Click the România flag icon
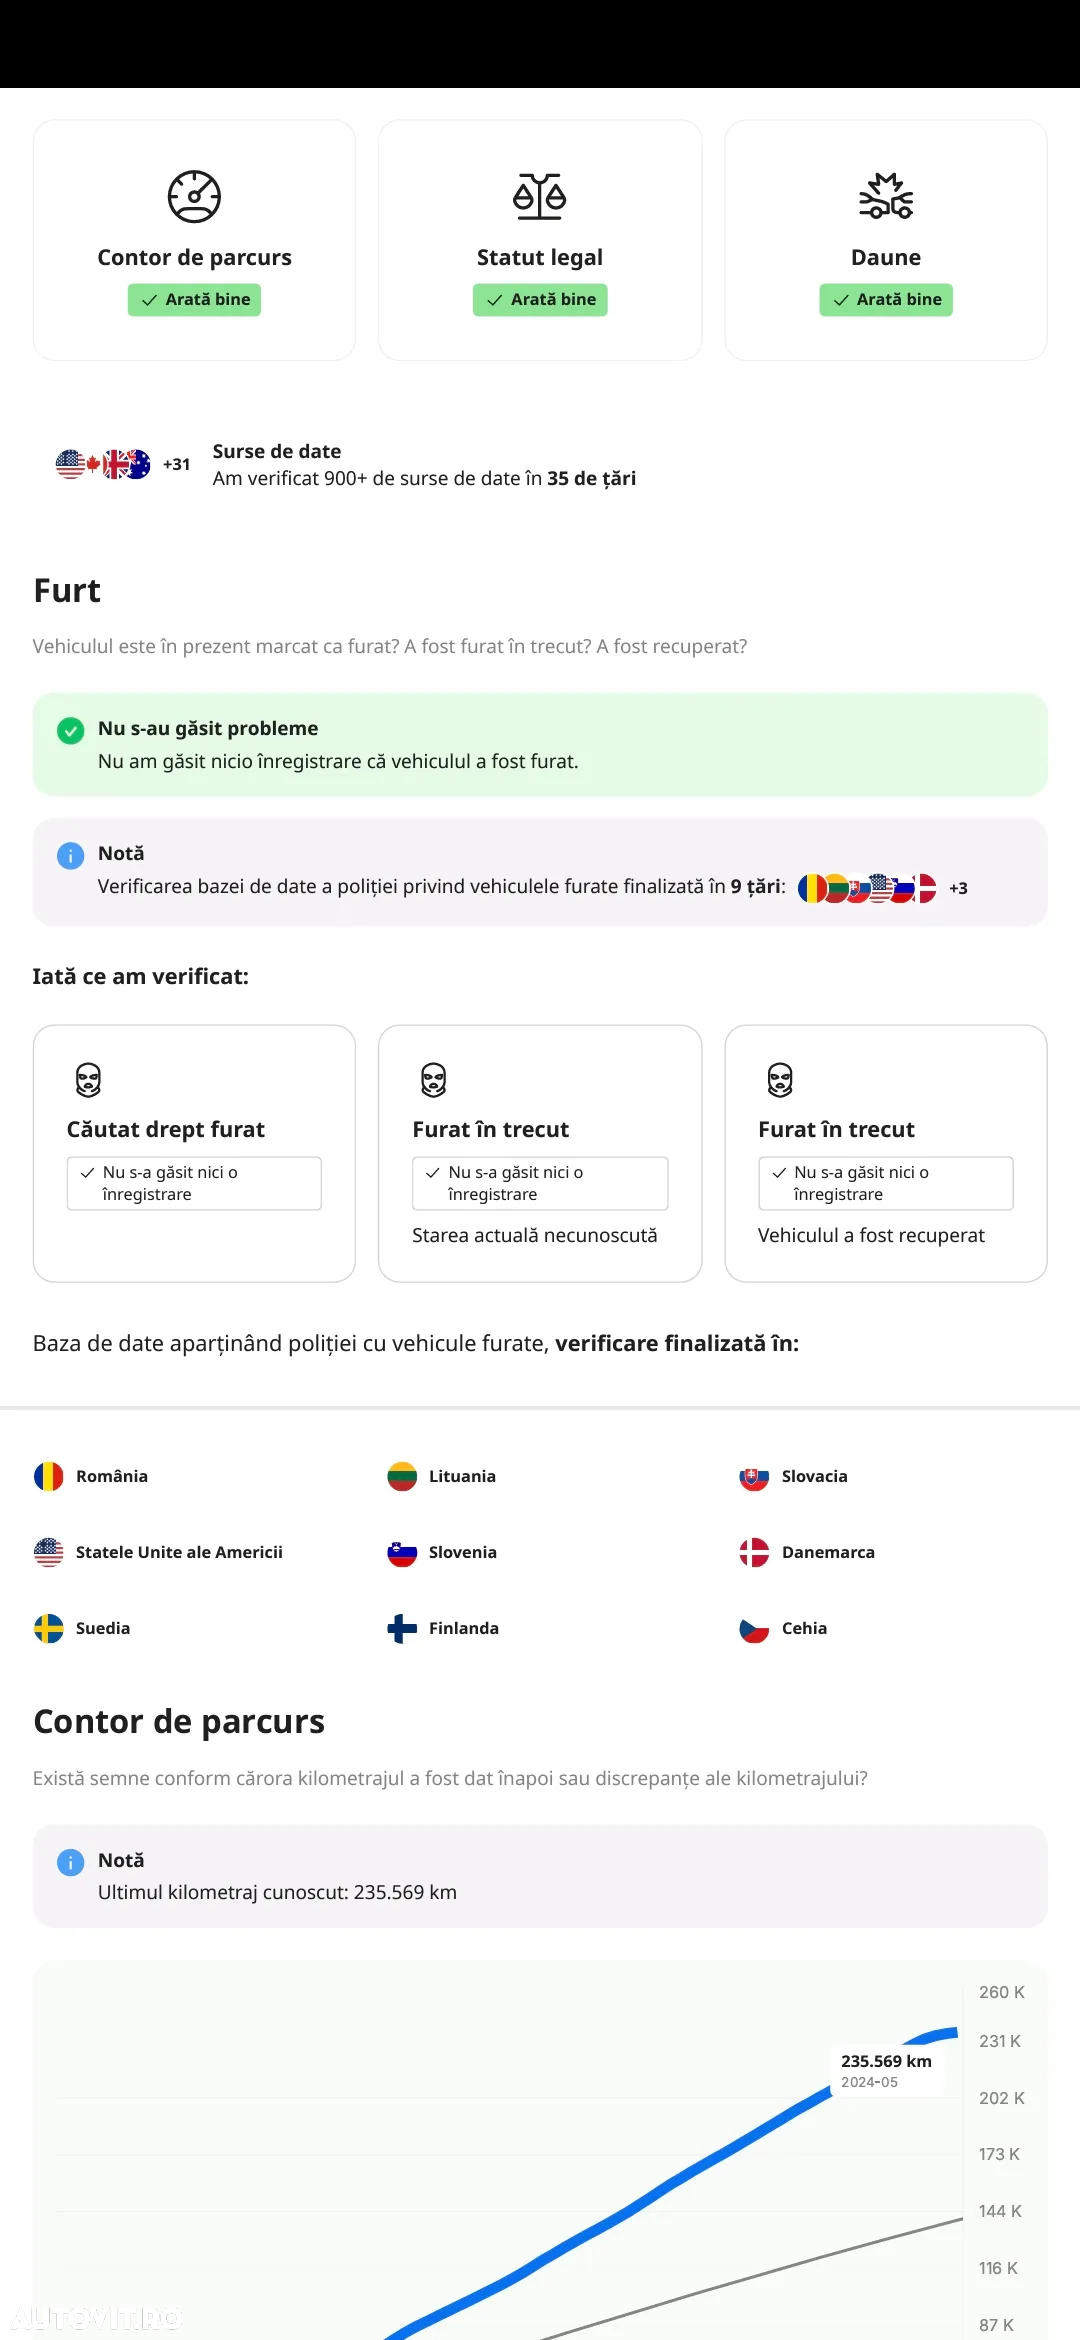This screenshot has height=2340, width=1080. [48, 1476]
